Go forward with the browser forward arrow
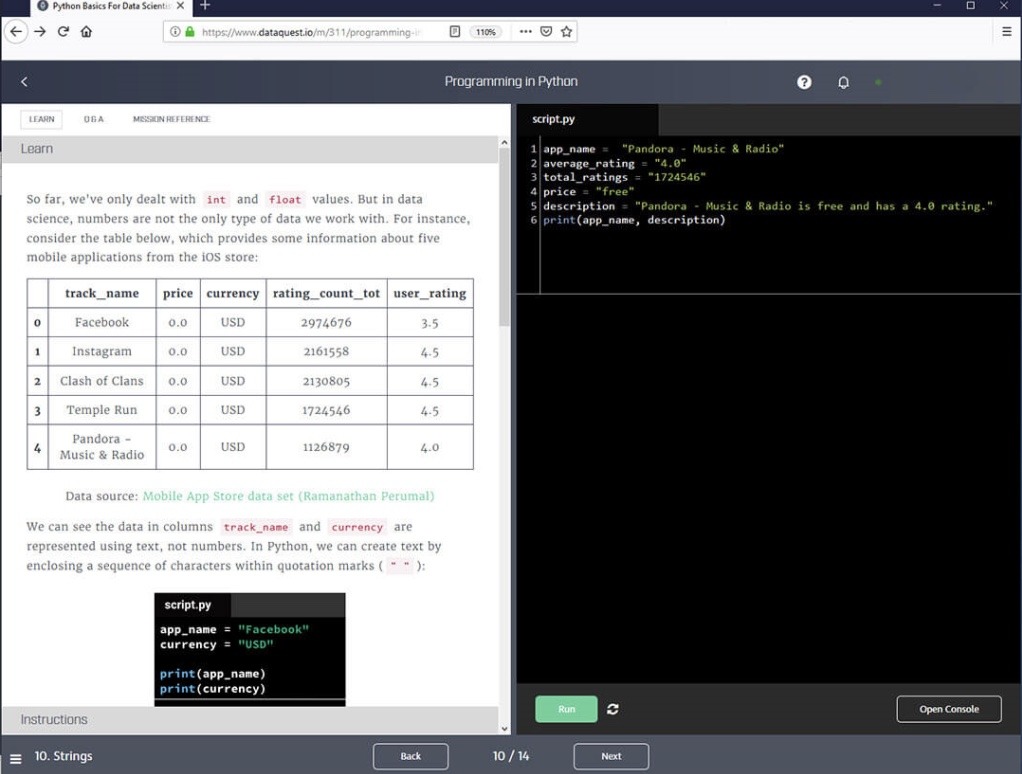Screen dimensions: 1022x774 40,31
